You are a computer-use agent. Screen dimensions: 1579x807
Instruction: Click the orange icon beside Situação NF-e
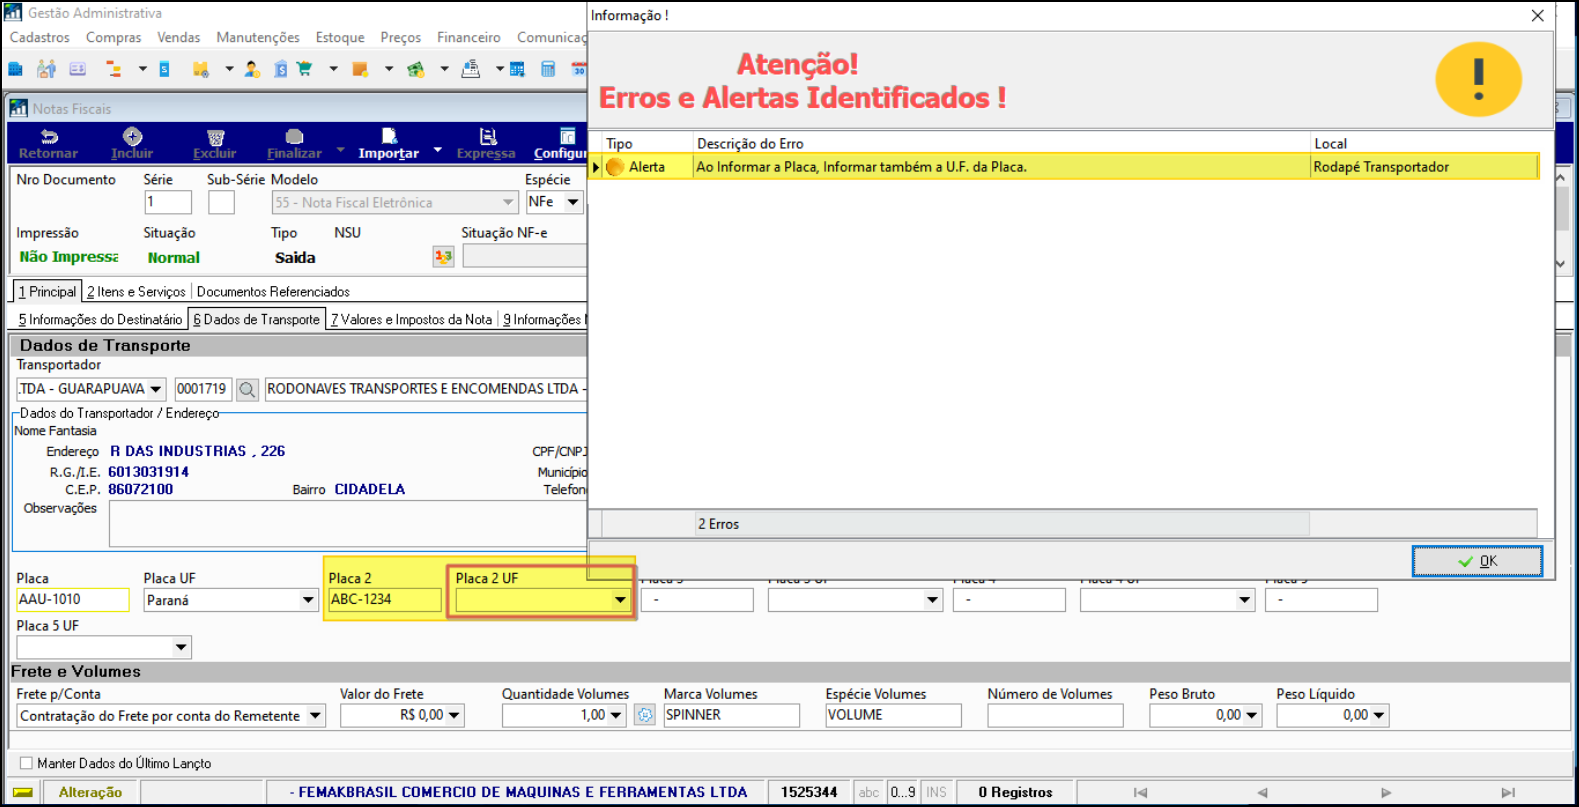[443, 257]
